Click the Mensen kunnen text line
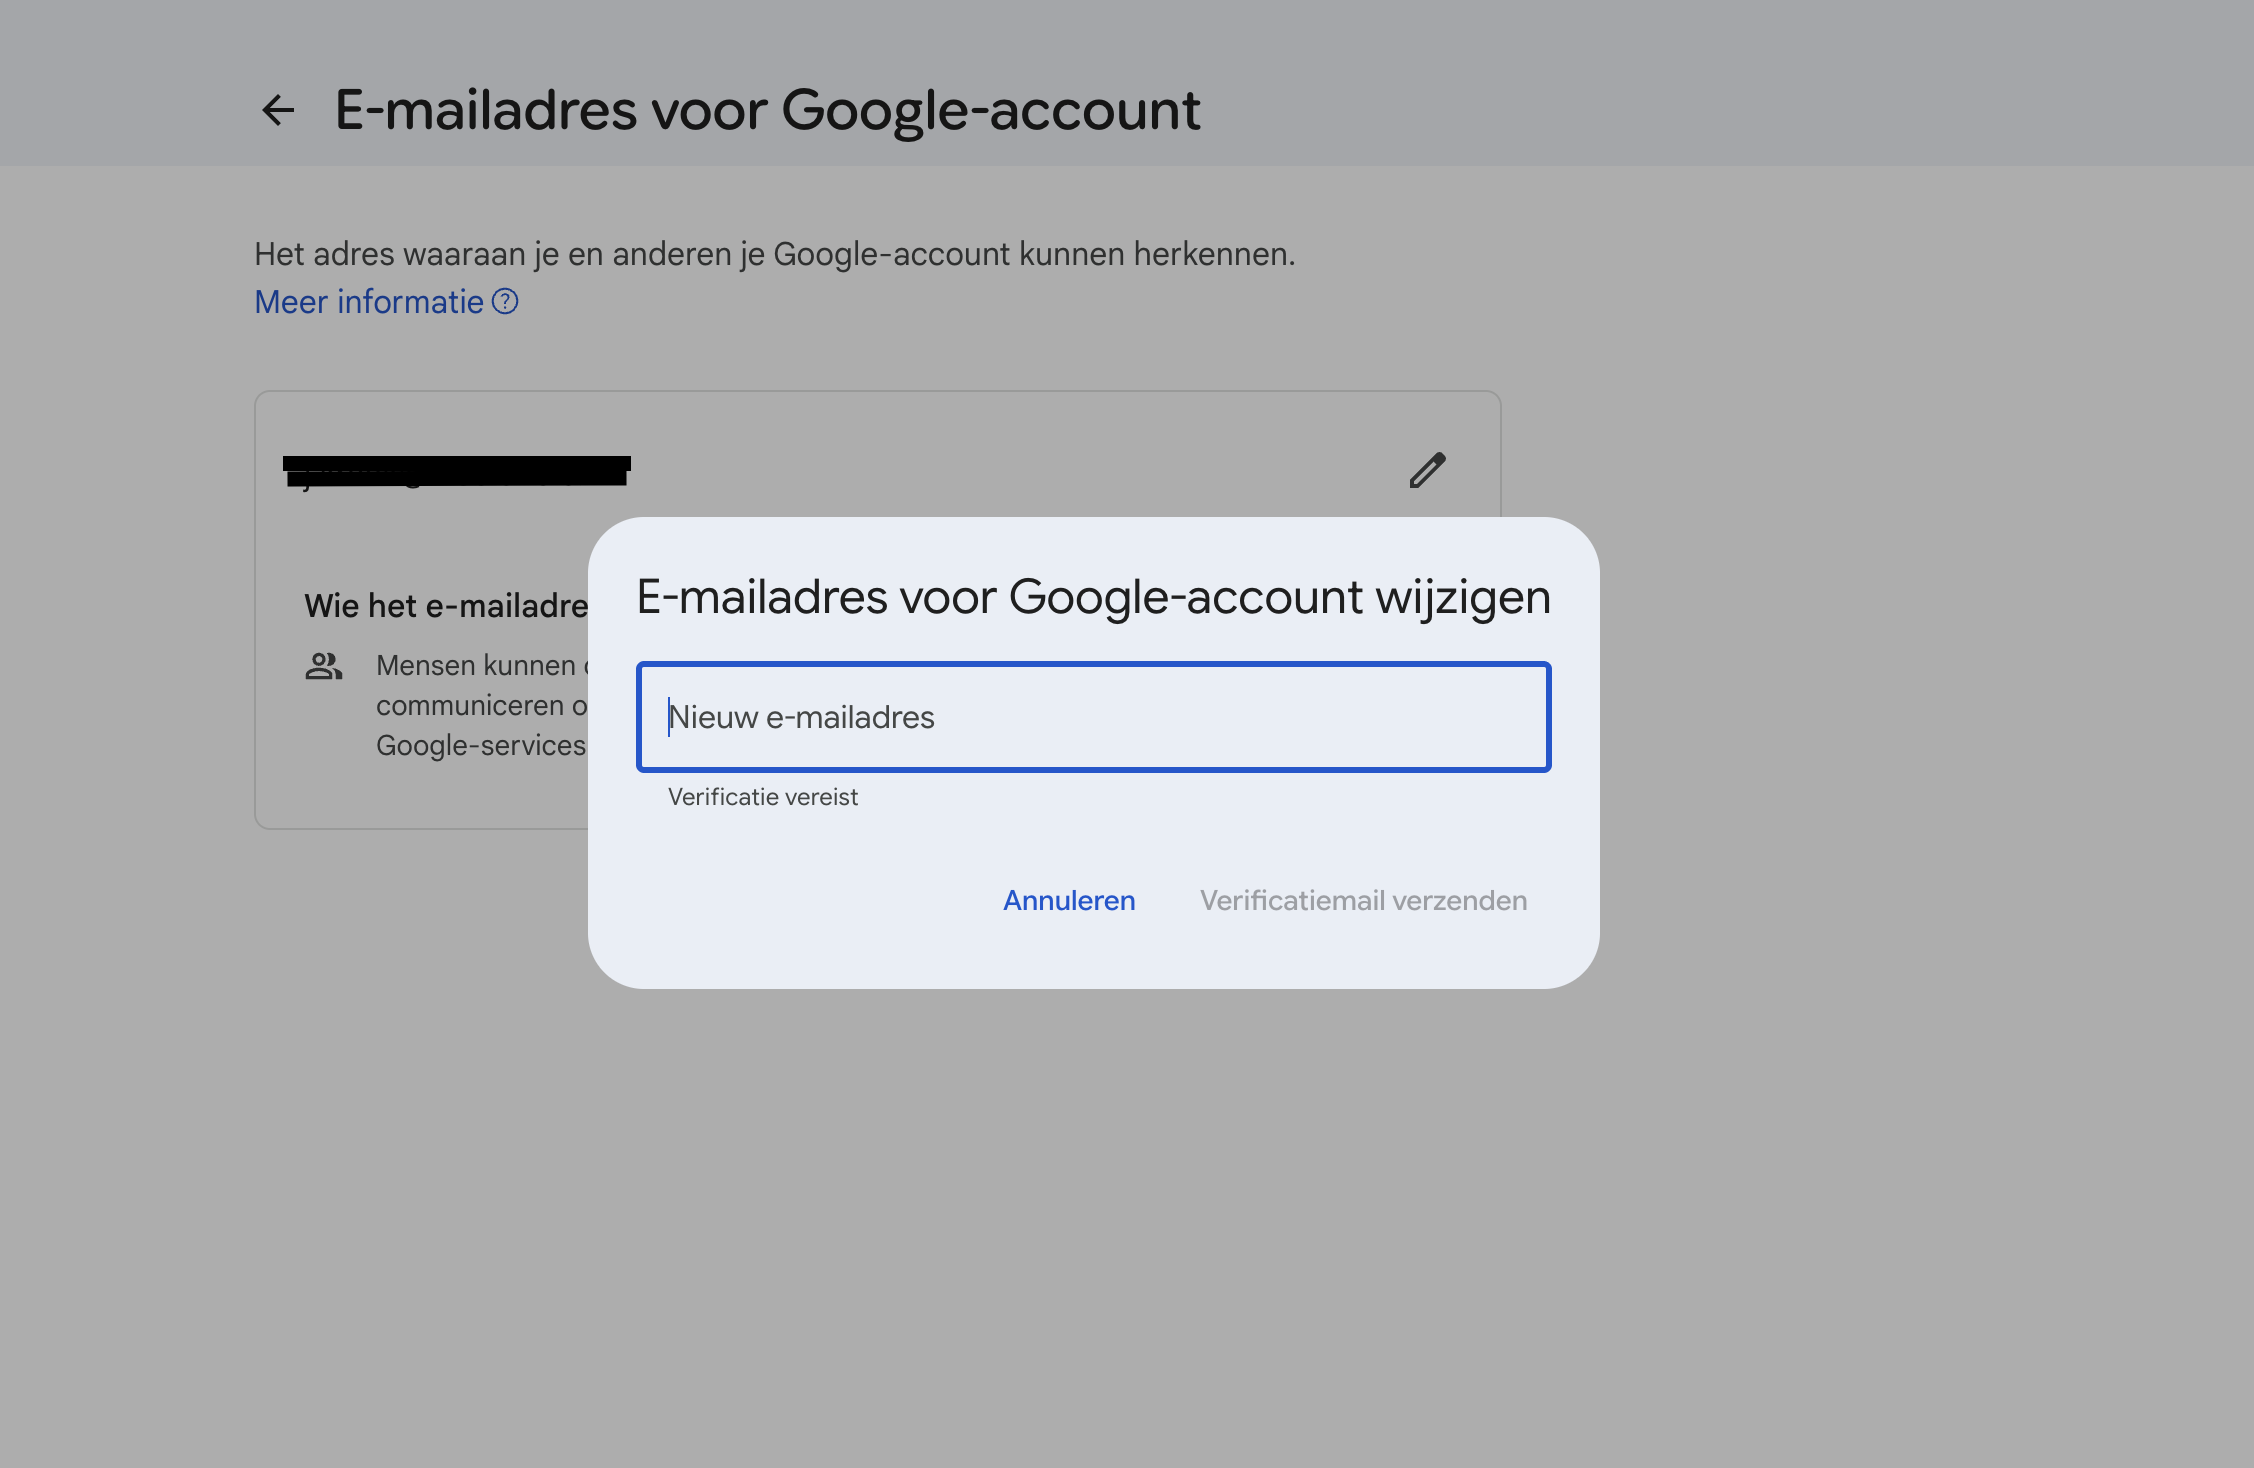 (x=476, y=666)
